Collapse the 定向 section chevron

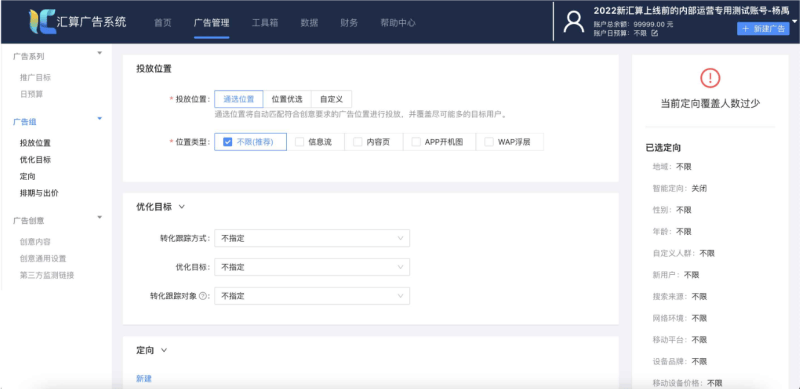(x=164, y=350)
